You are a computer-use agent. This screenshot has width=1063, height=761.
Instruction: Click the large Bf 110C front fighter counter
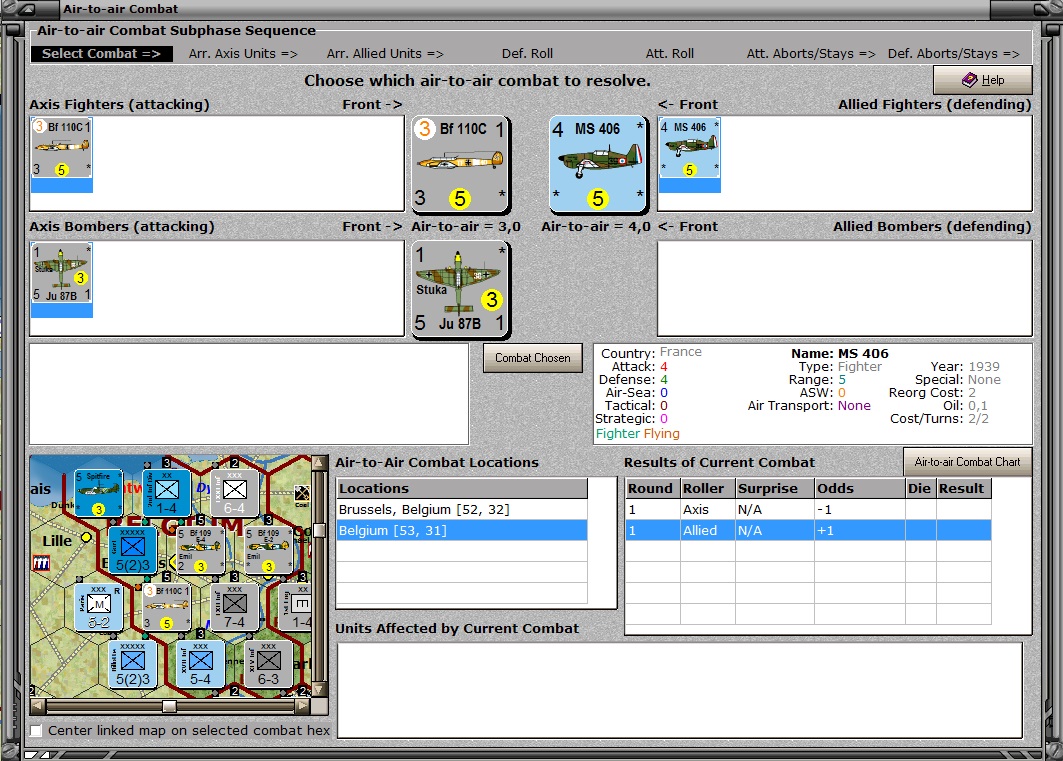coord(460,164)
